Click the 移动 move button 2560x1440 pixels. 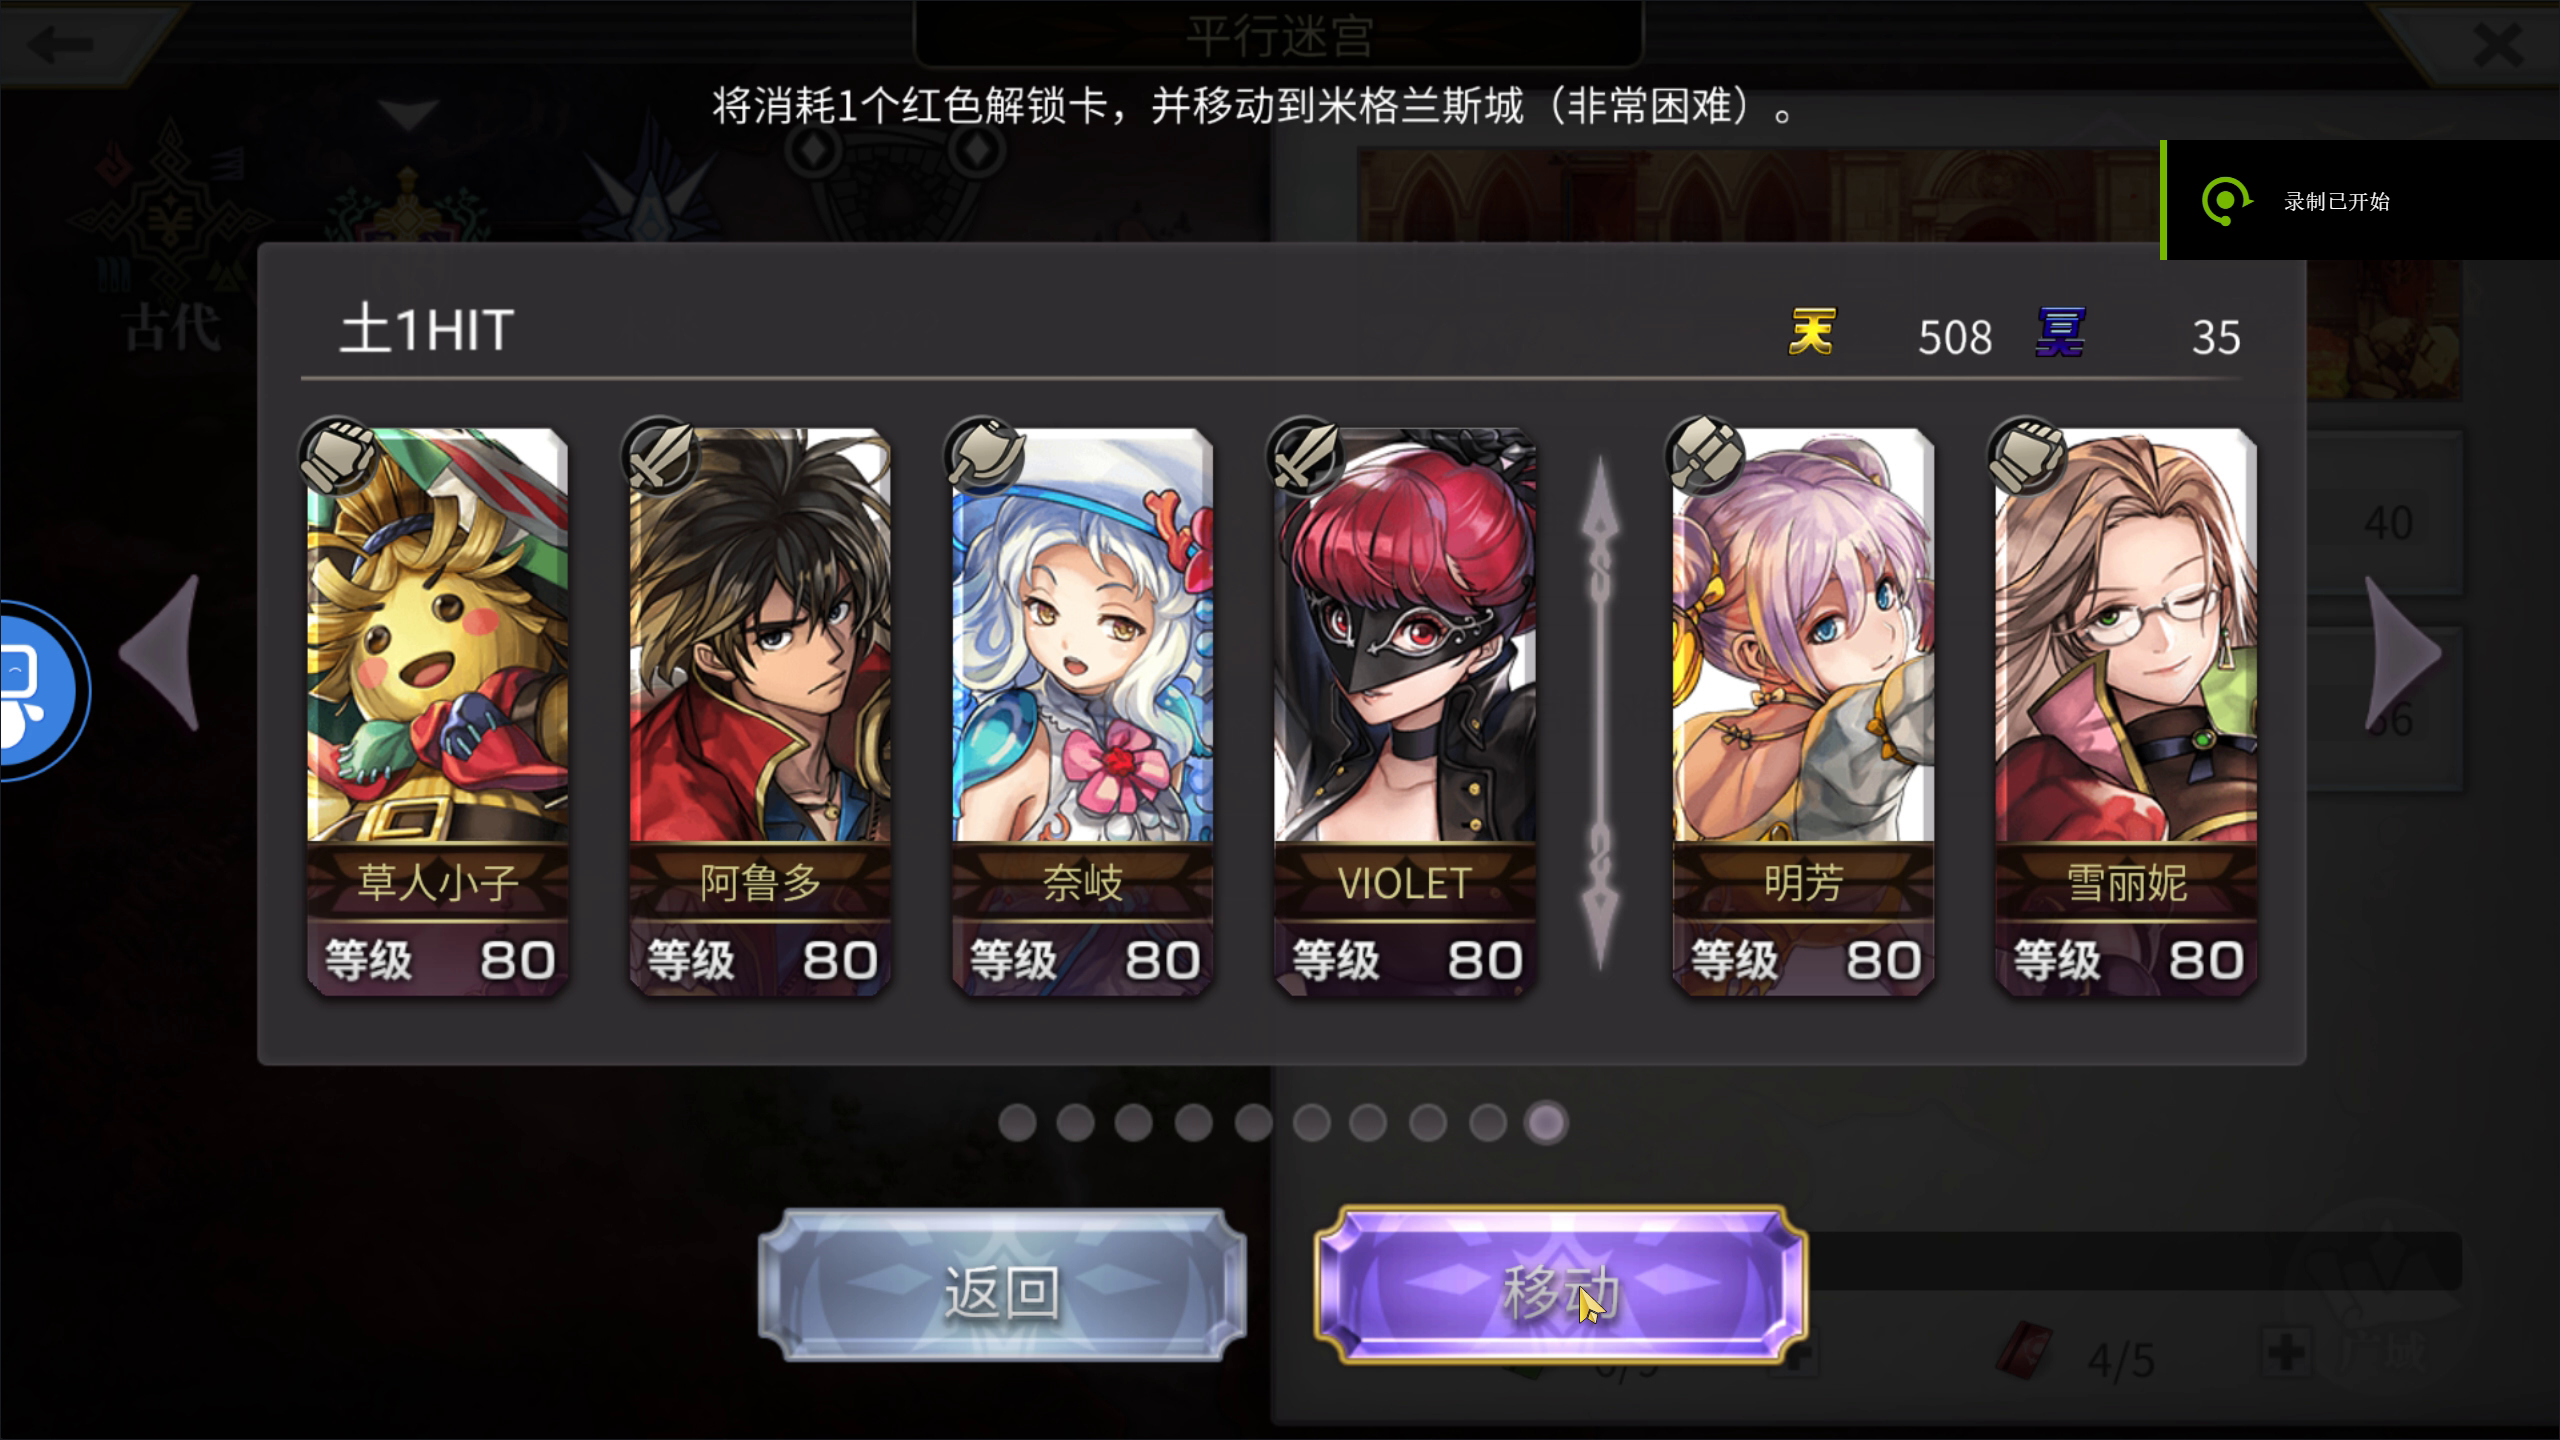point(1561,1286)
